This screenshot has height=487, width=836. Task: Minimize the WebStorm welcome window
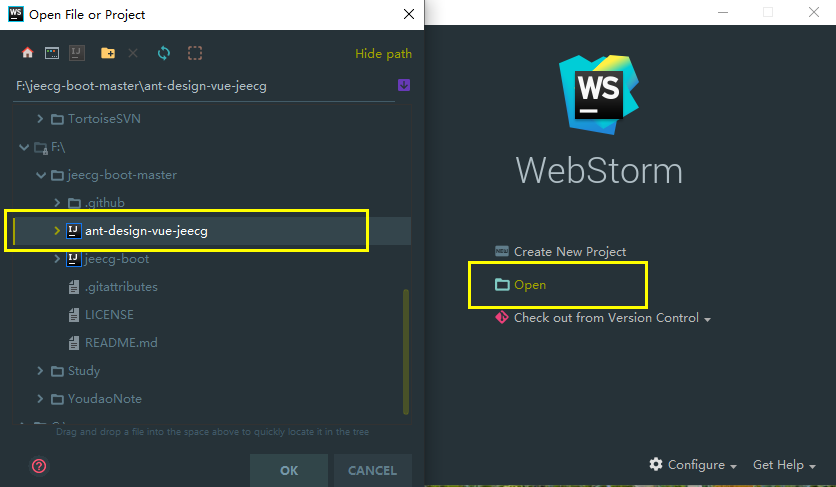pyautogui.click(x=723, y=12)
